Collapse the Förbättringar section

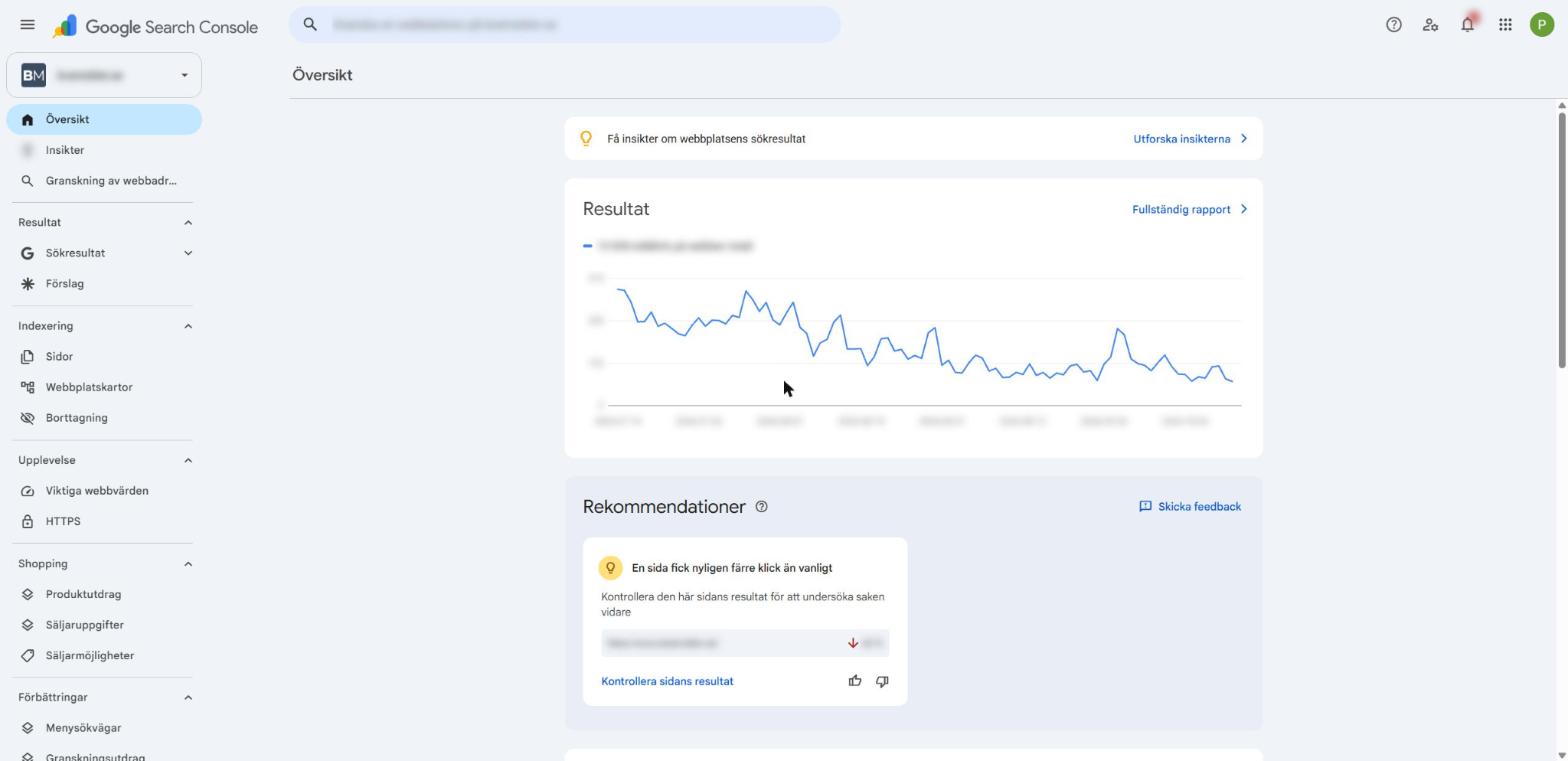187,697
